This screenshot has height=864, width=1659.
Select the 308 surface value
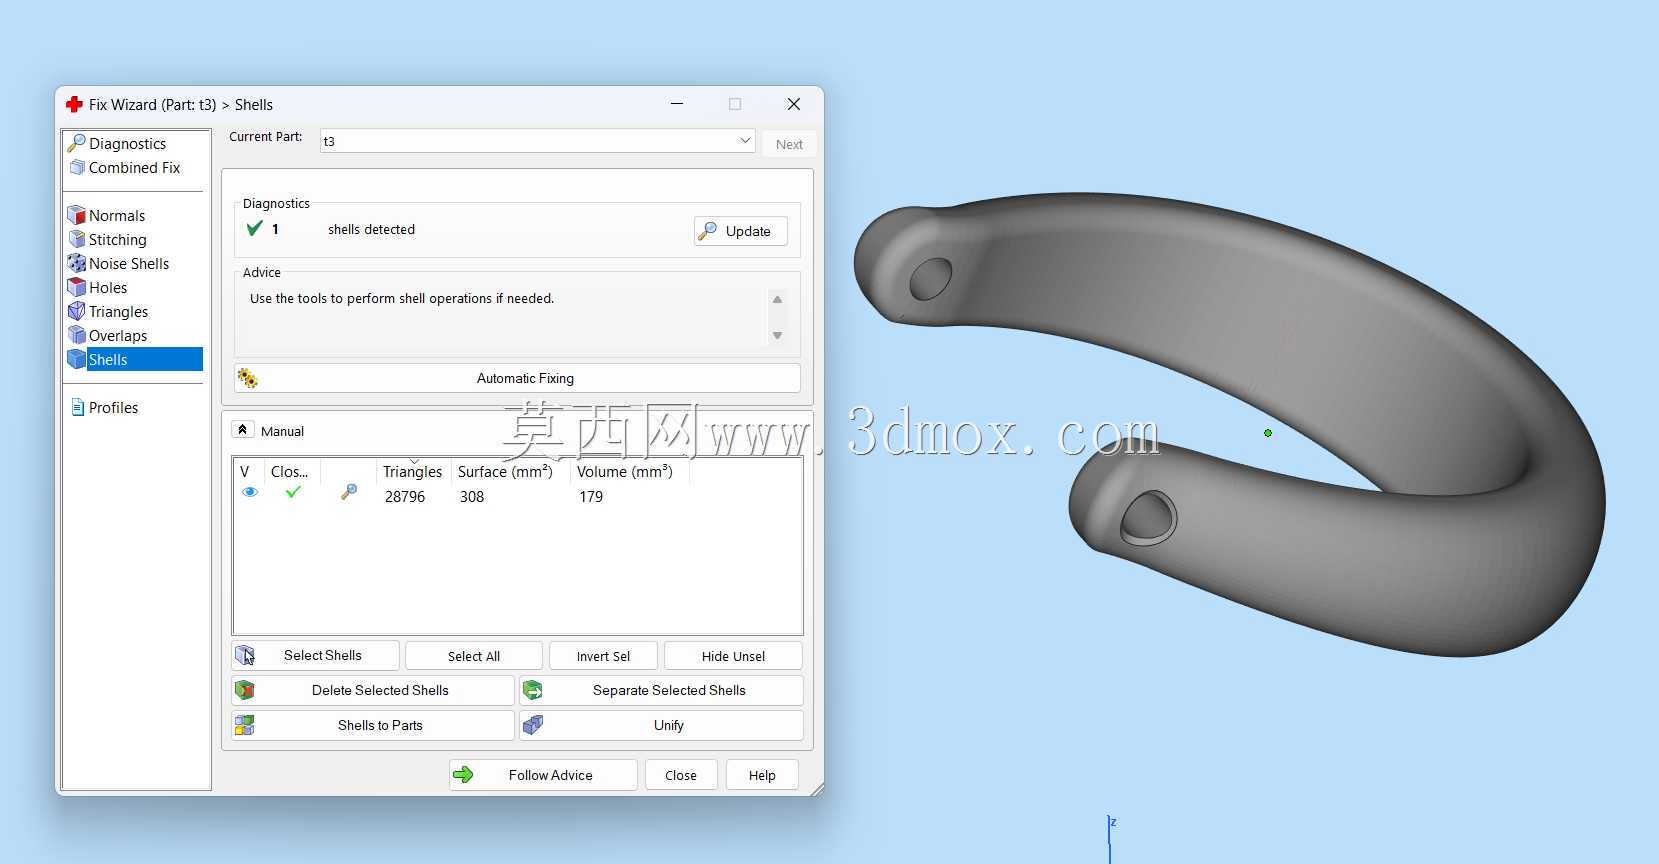472,496
